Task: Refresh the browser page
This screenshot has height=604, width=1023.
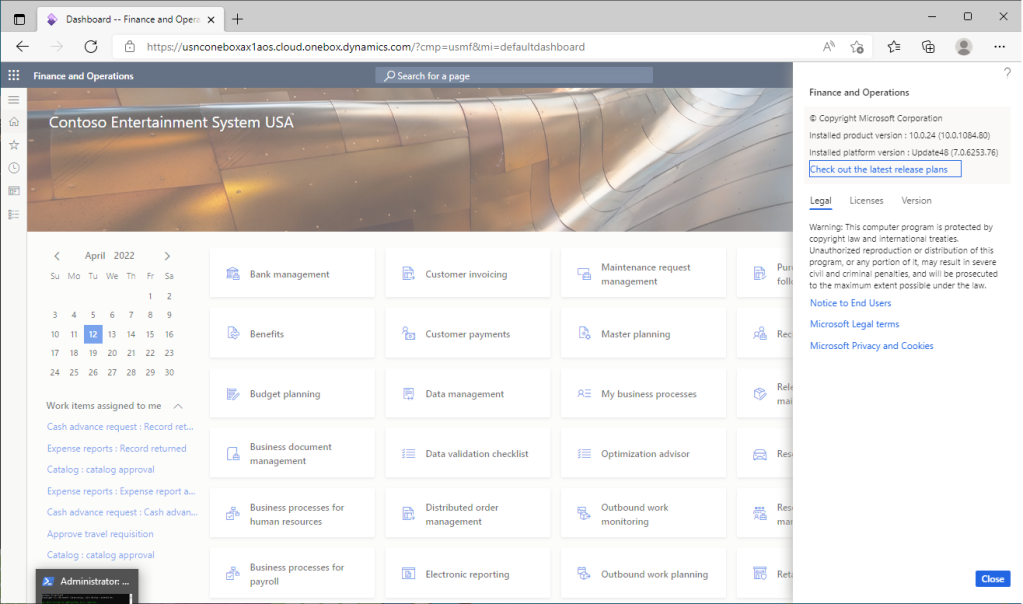Action: [x=91, y=46]
